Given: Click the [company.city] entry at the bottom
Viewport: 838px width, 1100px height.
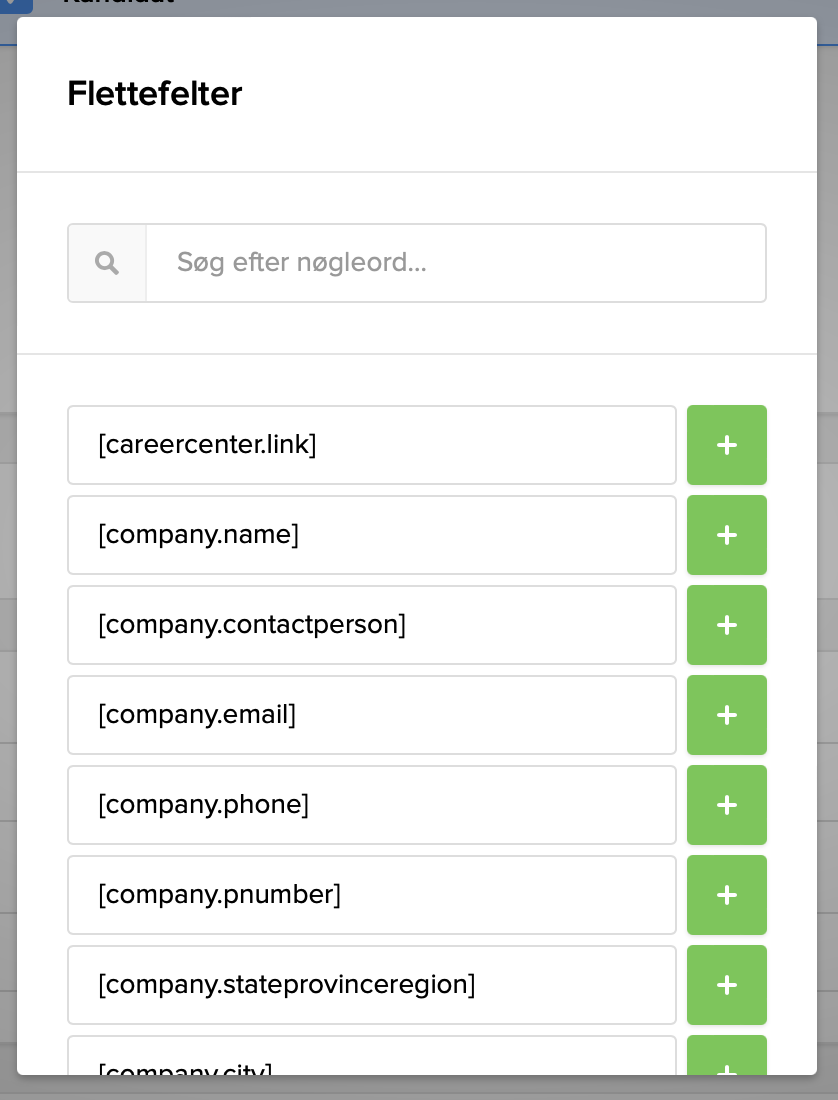Looking at the screenshot, I should 371,1070.
